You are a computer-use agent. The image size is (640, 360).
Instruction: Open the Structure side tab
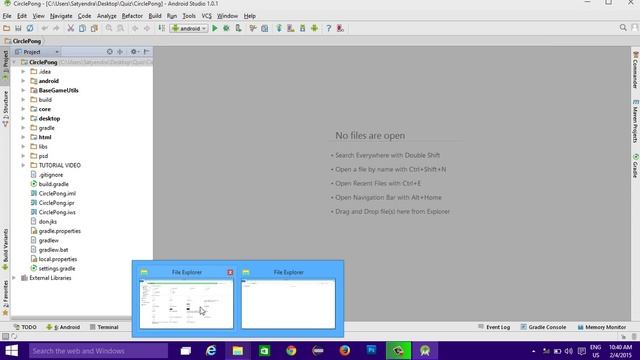tap(5, 108)
